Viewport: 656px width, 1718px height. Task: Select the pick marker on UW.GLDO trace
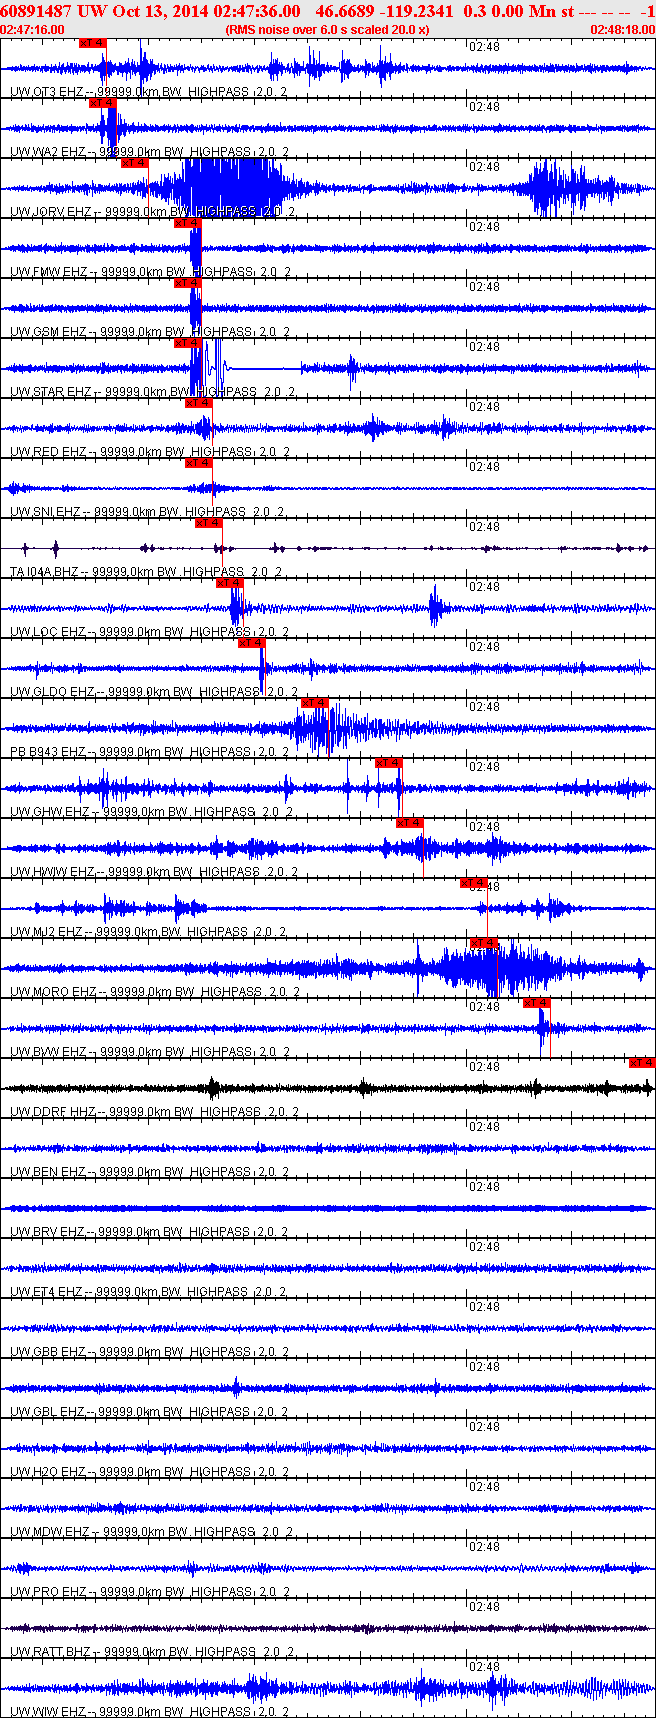(251, 643)
